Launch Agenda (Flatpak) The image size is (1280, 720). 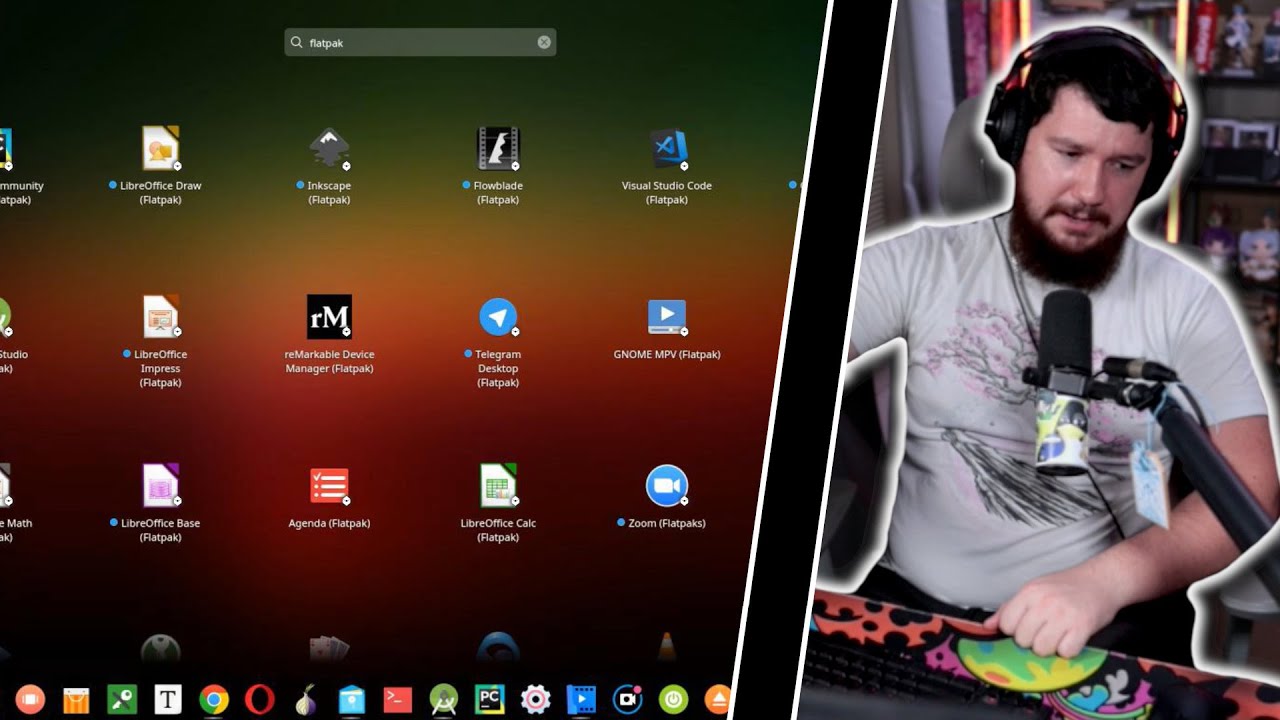click(x=329, y=486)
